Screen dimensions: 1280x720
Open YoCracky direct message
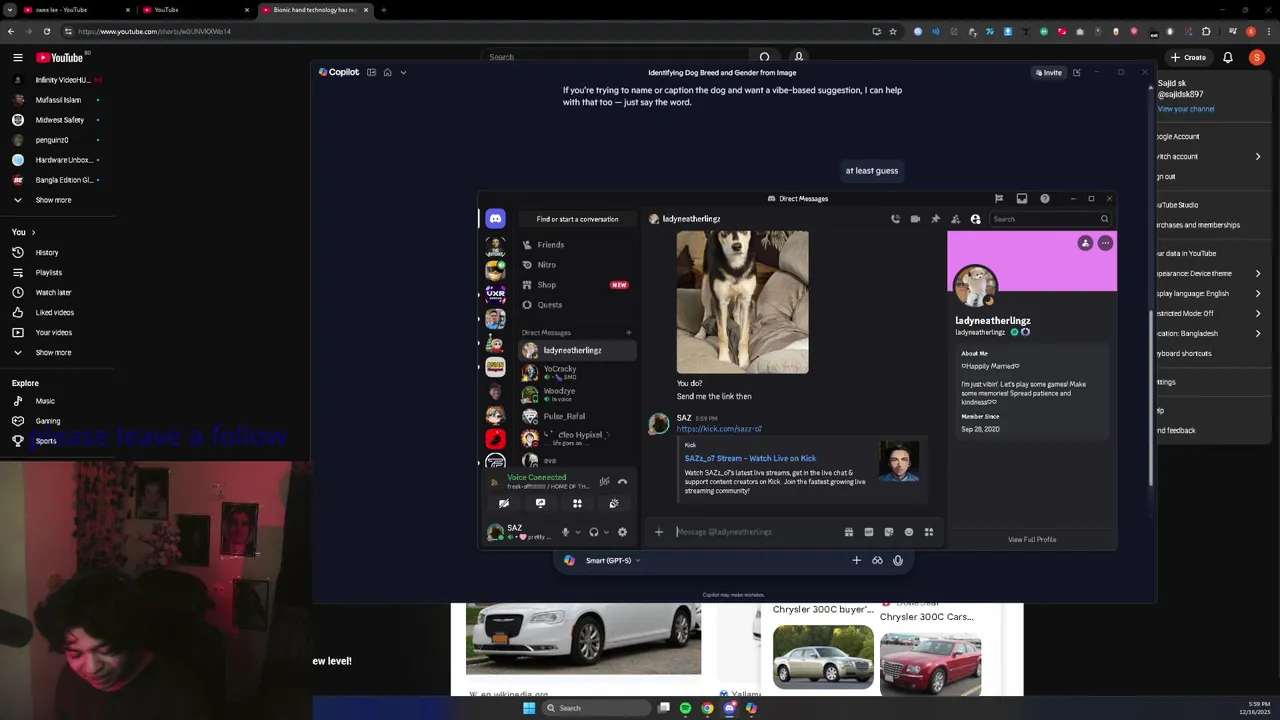[576, 372]
